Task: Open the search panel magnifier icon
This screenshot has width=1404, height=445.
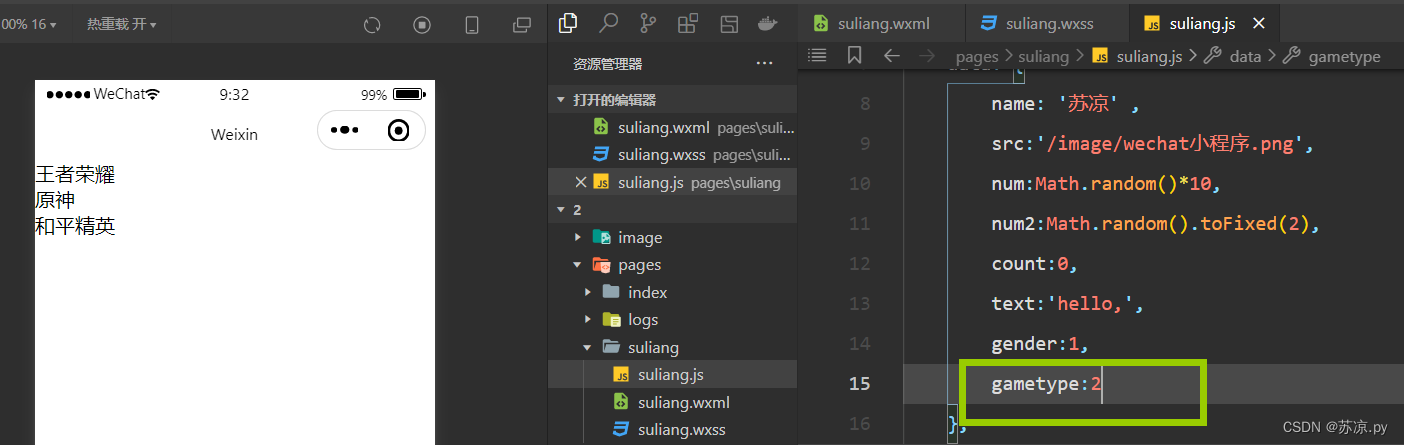Action: coord(608,23)
